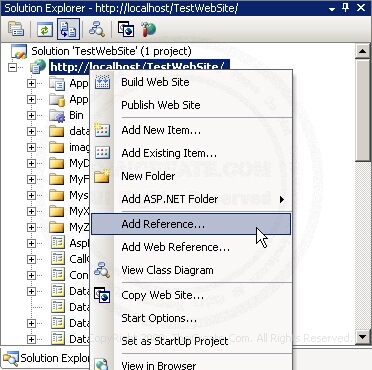Click the 'MyD' folder icon
Viewport: 372px width, 370px height.
(x=57, y=163)
